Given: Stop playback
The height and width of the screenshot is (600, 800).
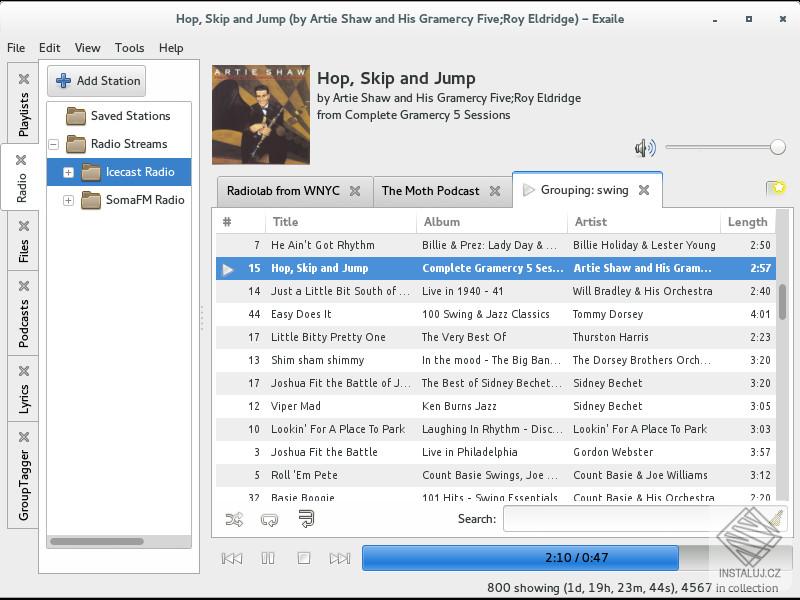Looking at the screenshot, I should tap(304, 558).
